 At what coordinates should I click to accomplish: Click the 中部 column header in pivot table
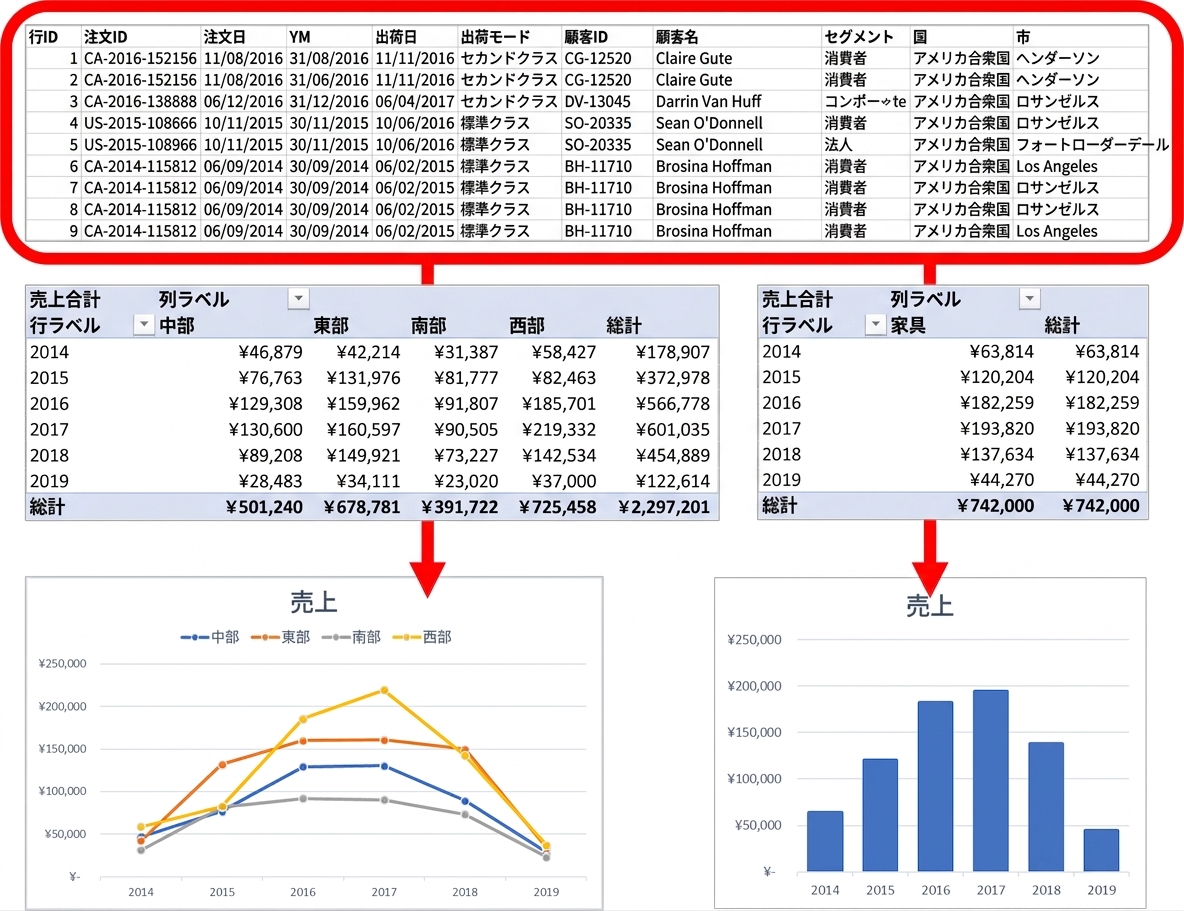[177, 326]
